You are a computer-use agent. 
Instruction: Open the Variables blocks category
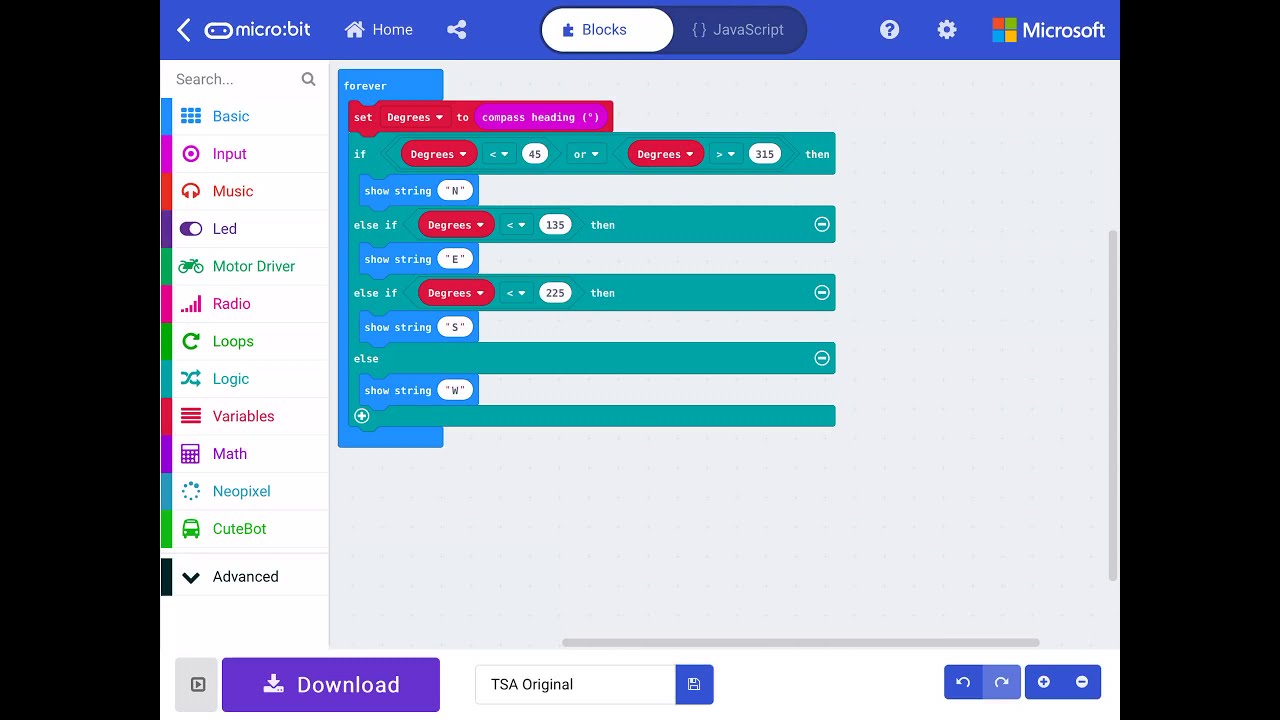tap(244, 416)
